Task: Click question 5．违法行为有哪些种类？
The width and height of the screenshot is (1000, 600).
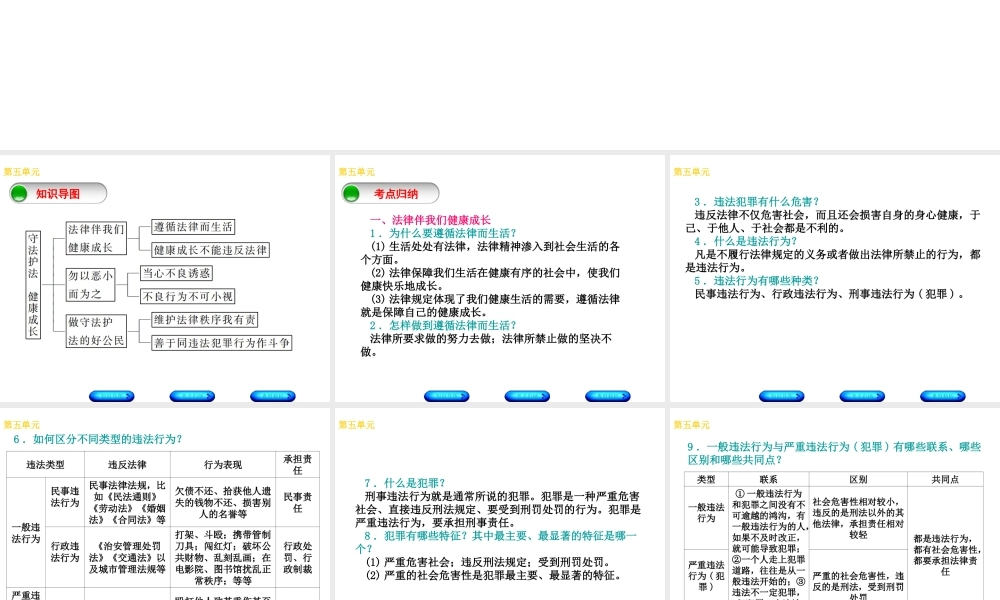Action: (757, 281)
